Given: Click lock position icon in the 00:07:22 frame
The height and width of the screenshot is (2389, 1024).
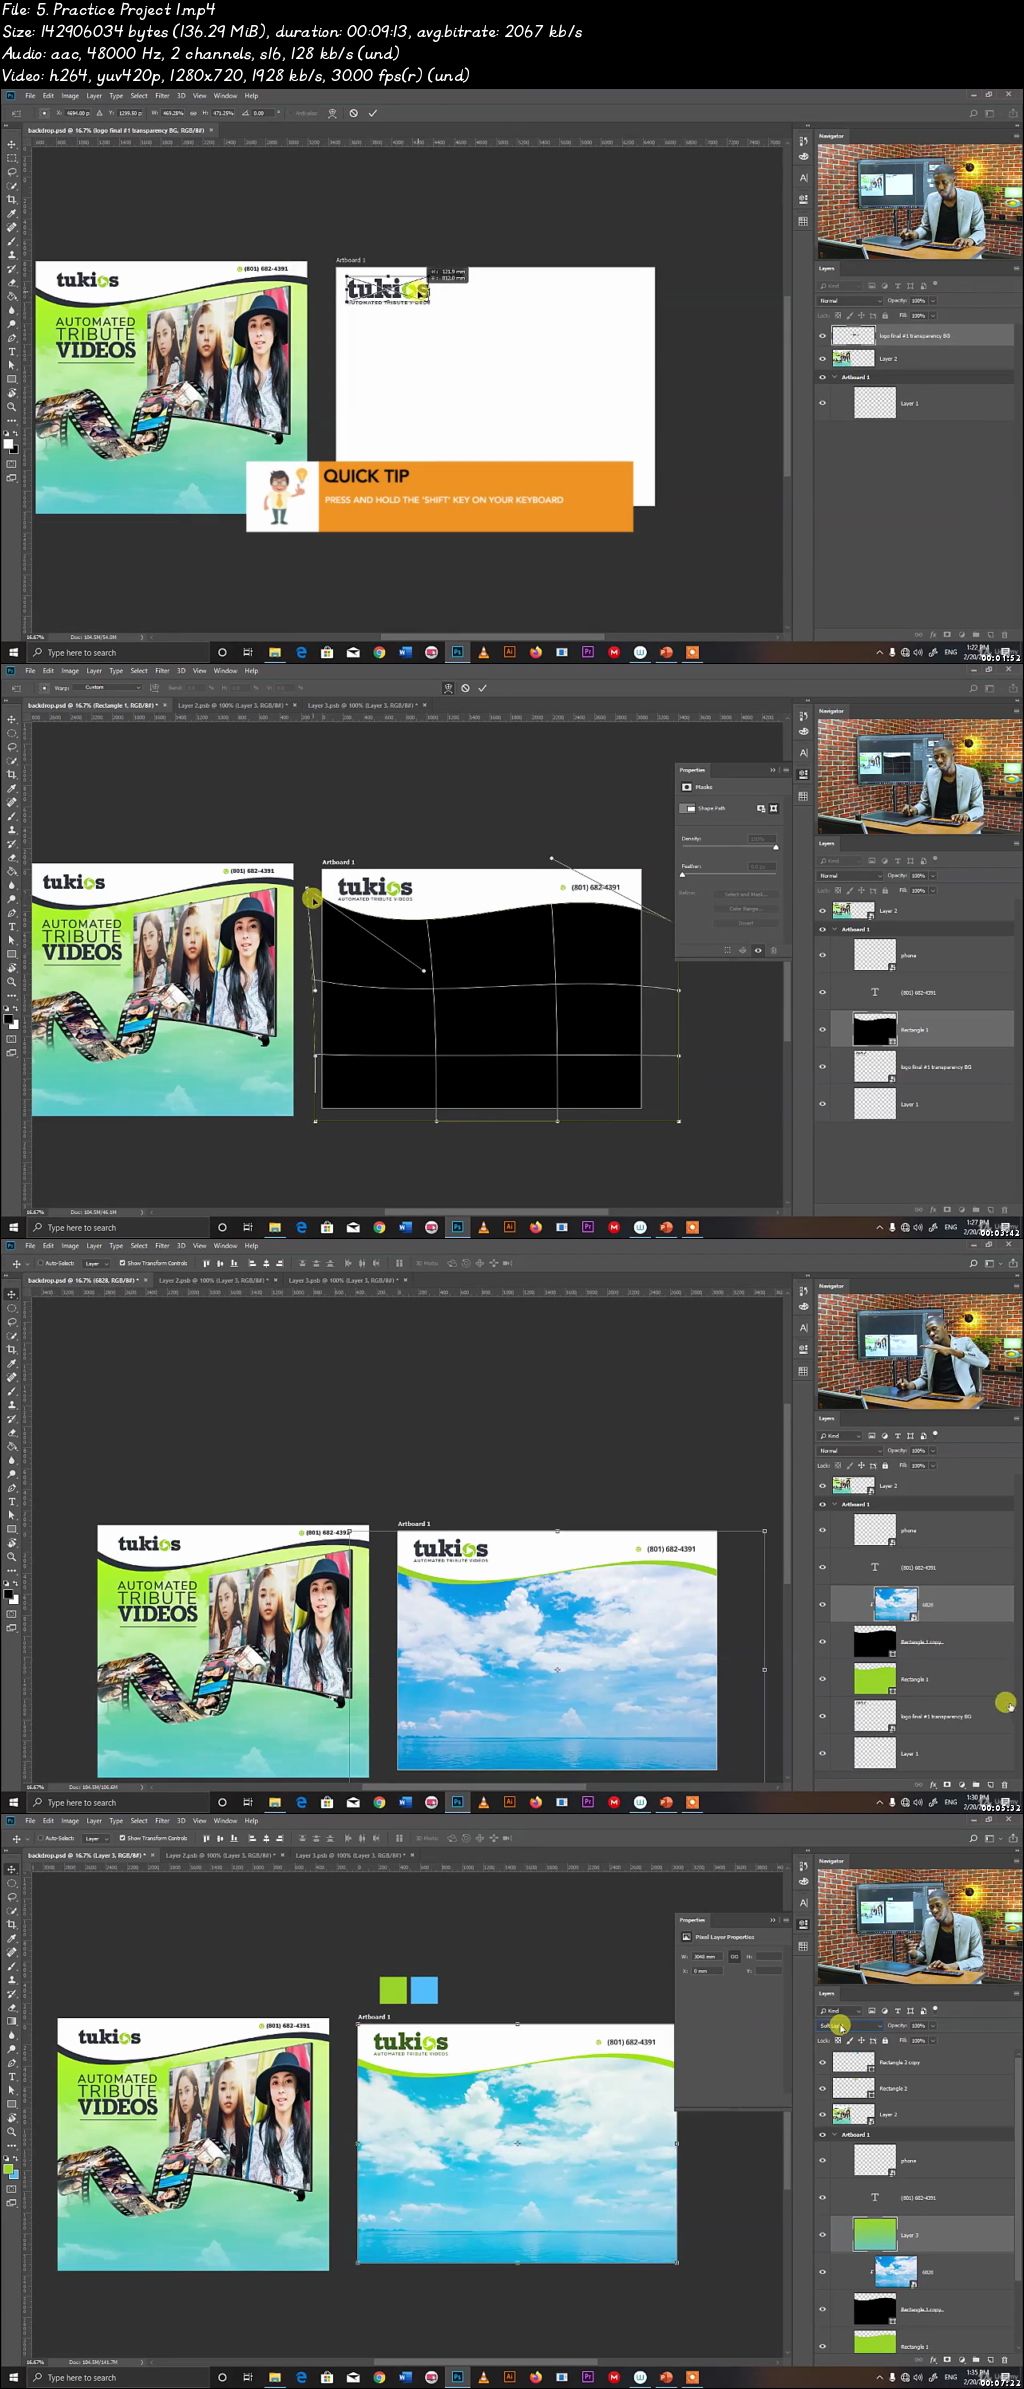Looking at the screenshot, I should point(862,2041).
